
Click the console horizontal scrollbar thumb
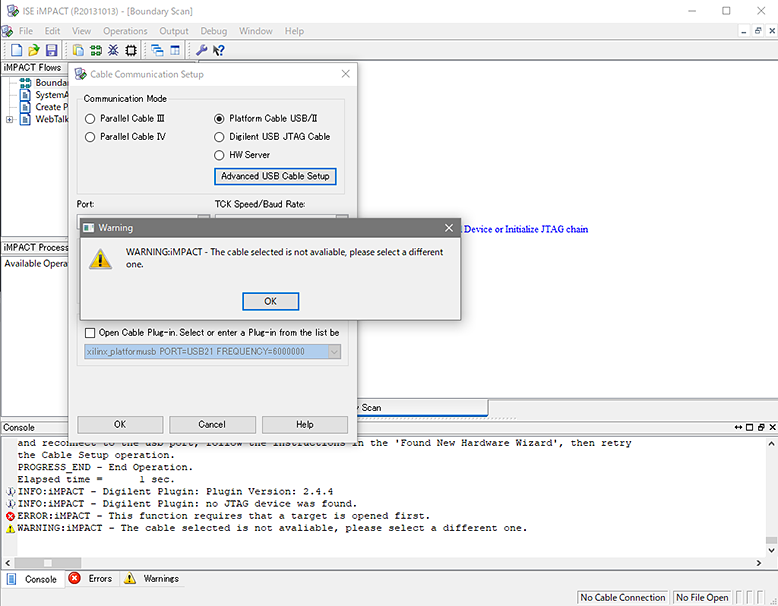point(48,563)
